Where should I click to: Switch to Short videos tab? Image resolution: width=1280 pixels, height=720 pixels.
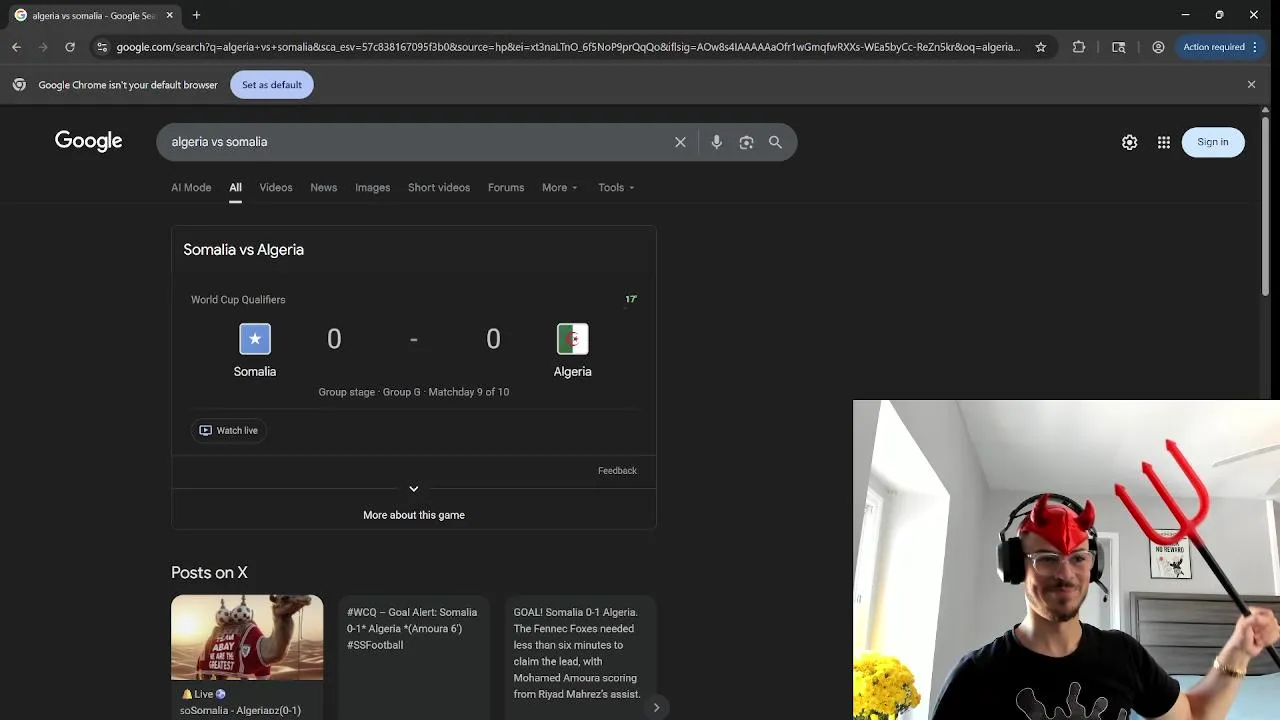pos(439,188)
